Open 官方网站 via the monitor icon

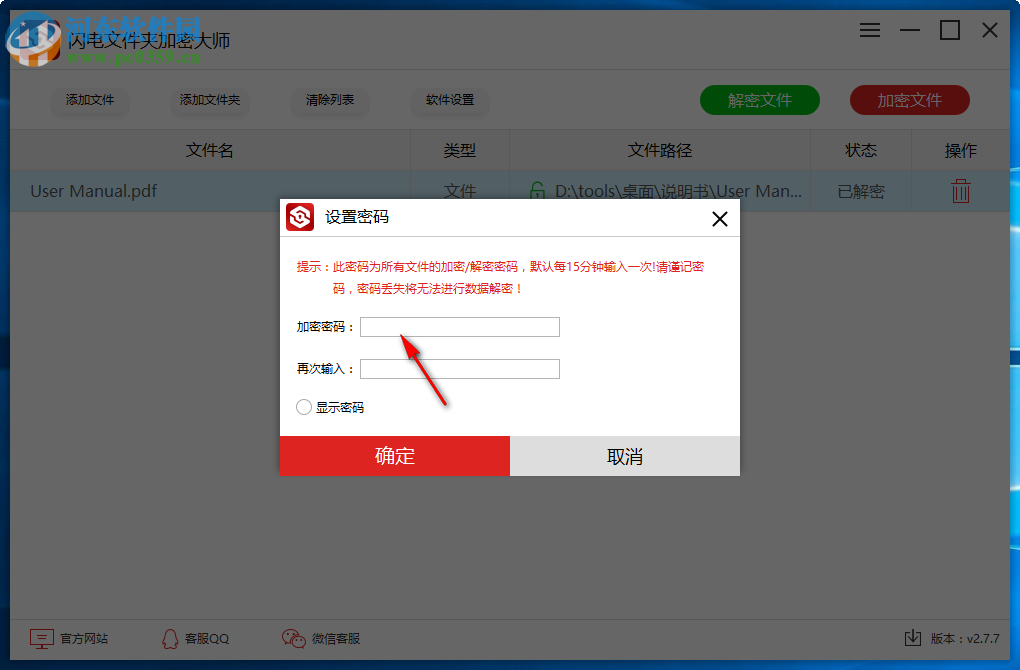[41, 638]
